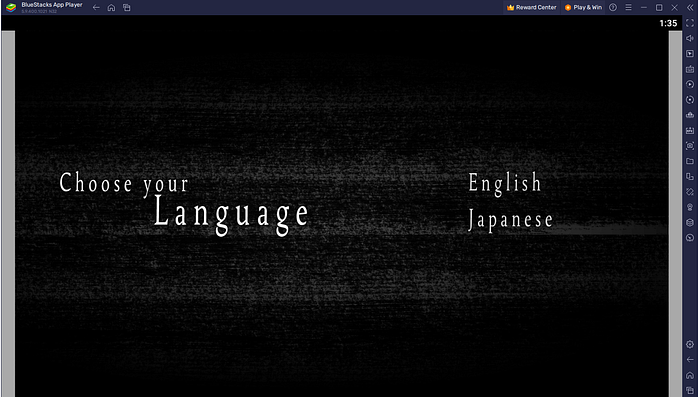This screenshot has height=397, width=700.
Task: Collapse the right sidebar with double chevron
Action: pos(690,8)
